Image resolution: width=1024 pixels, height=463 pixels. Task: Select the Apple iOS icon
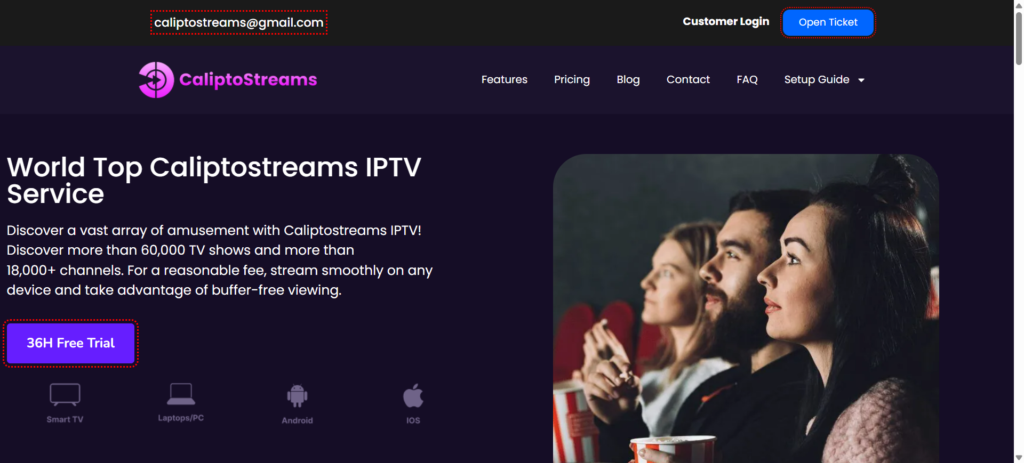click(x=413, y=396)
